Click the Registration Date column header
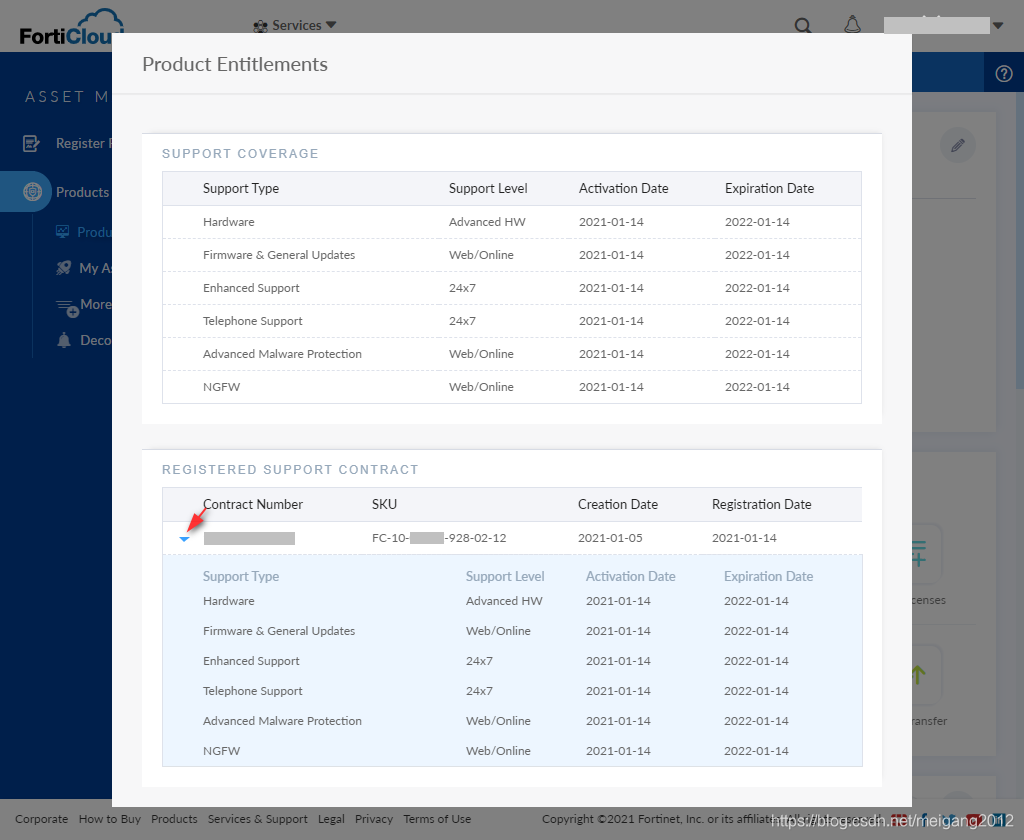The image size is (1024, 840). pyautogui.click(x=761, y=504)
